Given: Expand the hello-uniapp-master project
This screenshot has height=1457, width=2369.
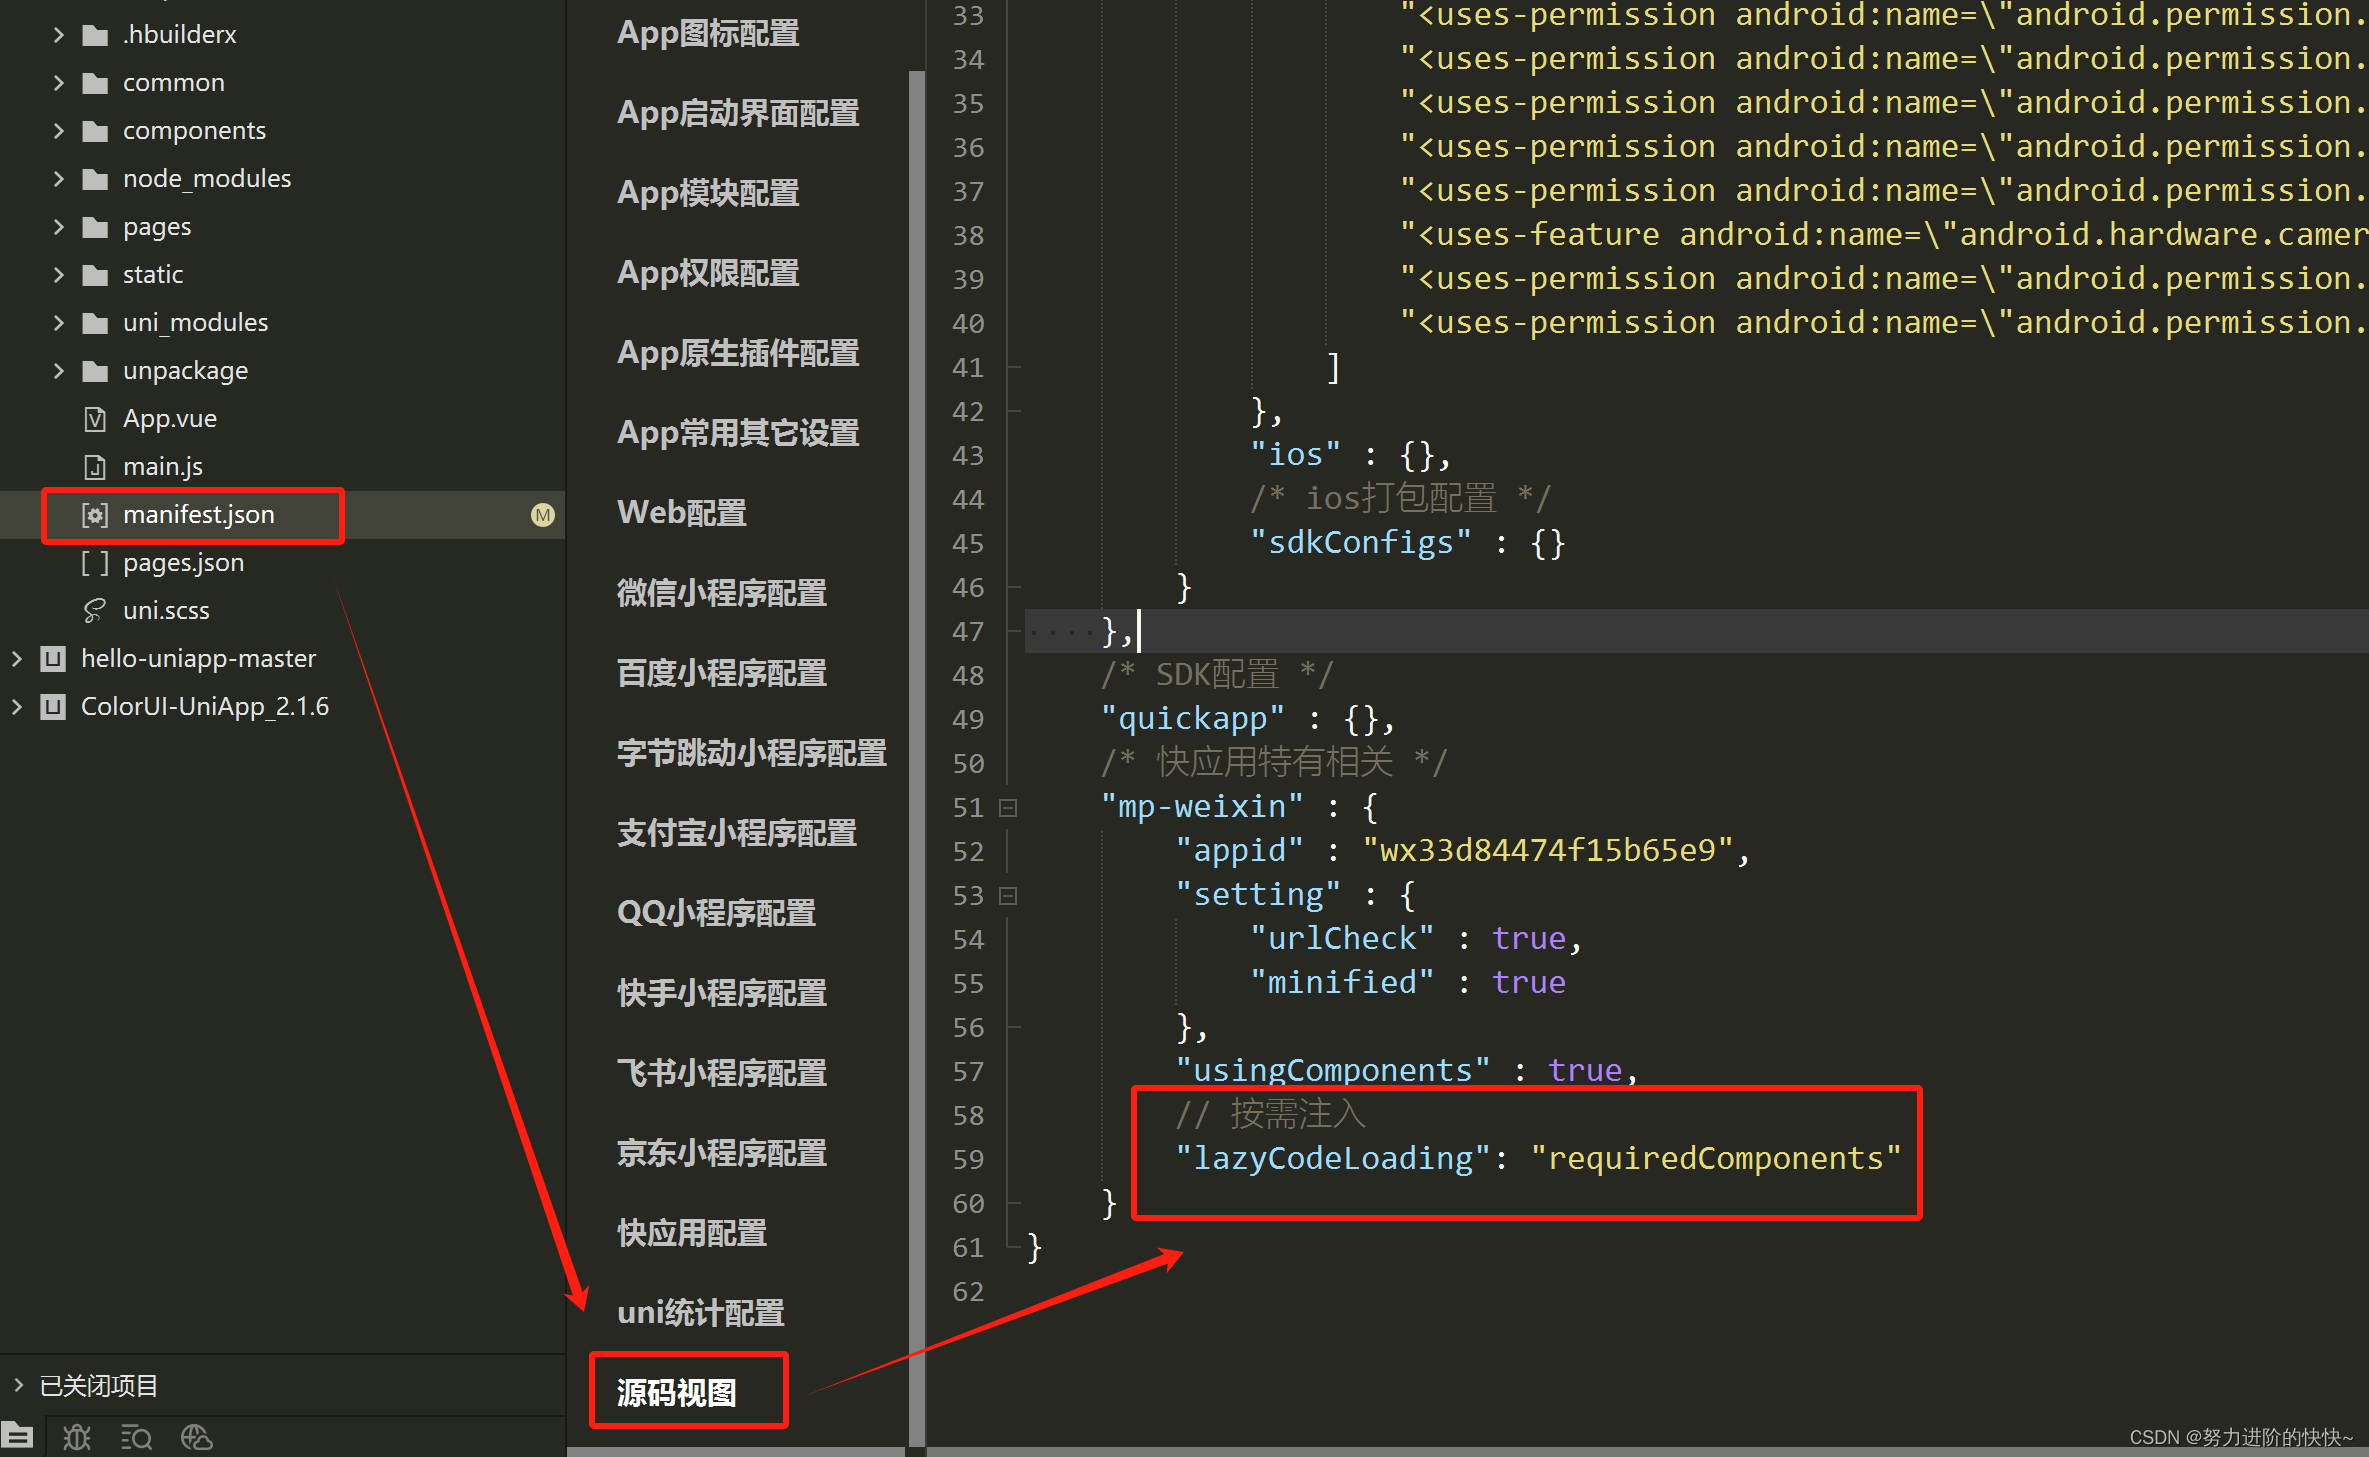Looking at the screenshot, I should click(16, 659).
